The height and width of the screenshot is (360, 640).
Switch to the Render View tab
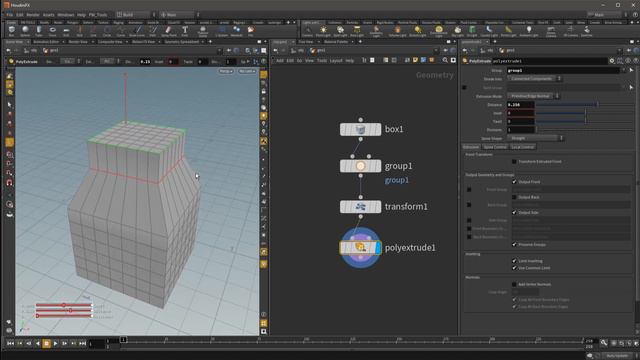click(x=78, y=42)
